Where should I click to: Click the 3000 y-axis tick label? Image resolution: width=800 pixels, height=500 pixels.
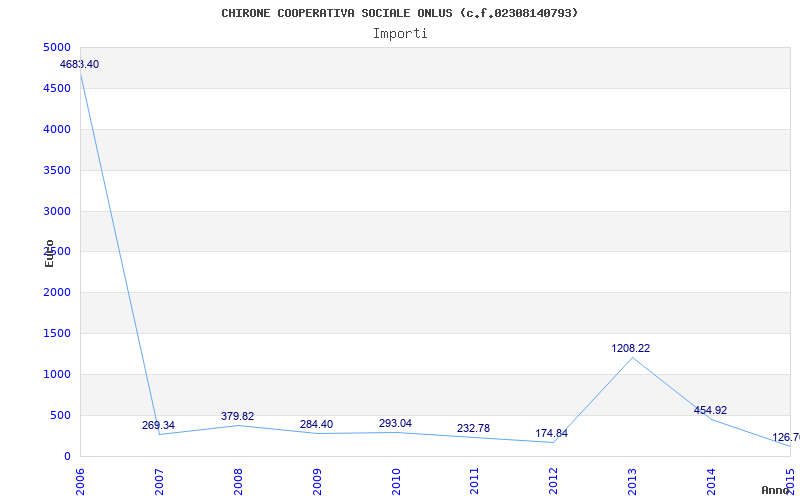tap(57, 211)
